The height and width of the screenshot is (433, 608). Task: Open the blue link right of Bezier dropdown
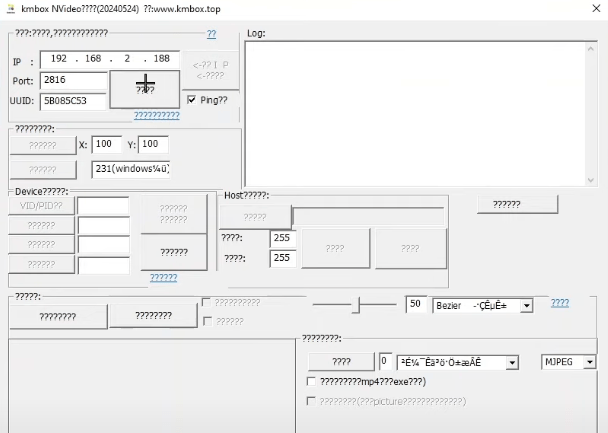pos(560,303)
